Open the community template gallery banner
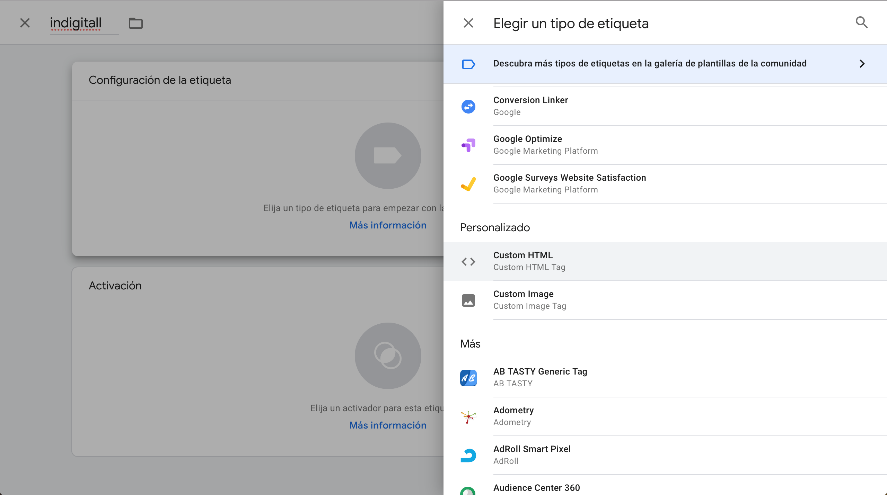Image resolution: width=887 pixels, height=495 pixels. coord(649,64)
